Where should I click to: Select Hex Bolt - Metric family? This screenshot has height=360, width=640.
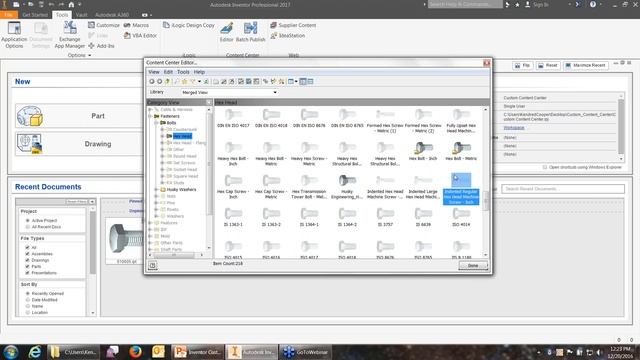(x=461, y=151)
